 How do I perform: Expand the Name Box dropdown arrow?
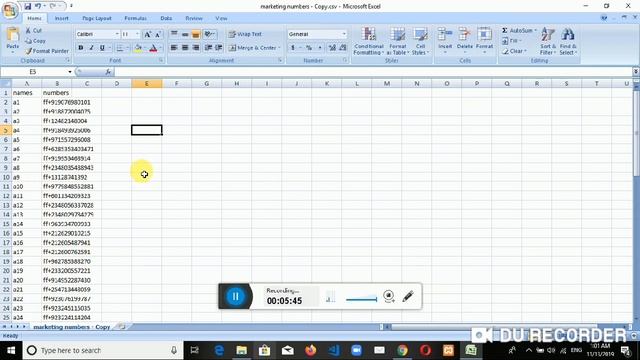[x=70, y=72]
